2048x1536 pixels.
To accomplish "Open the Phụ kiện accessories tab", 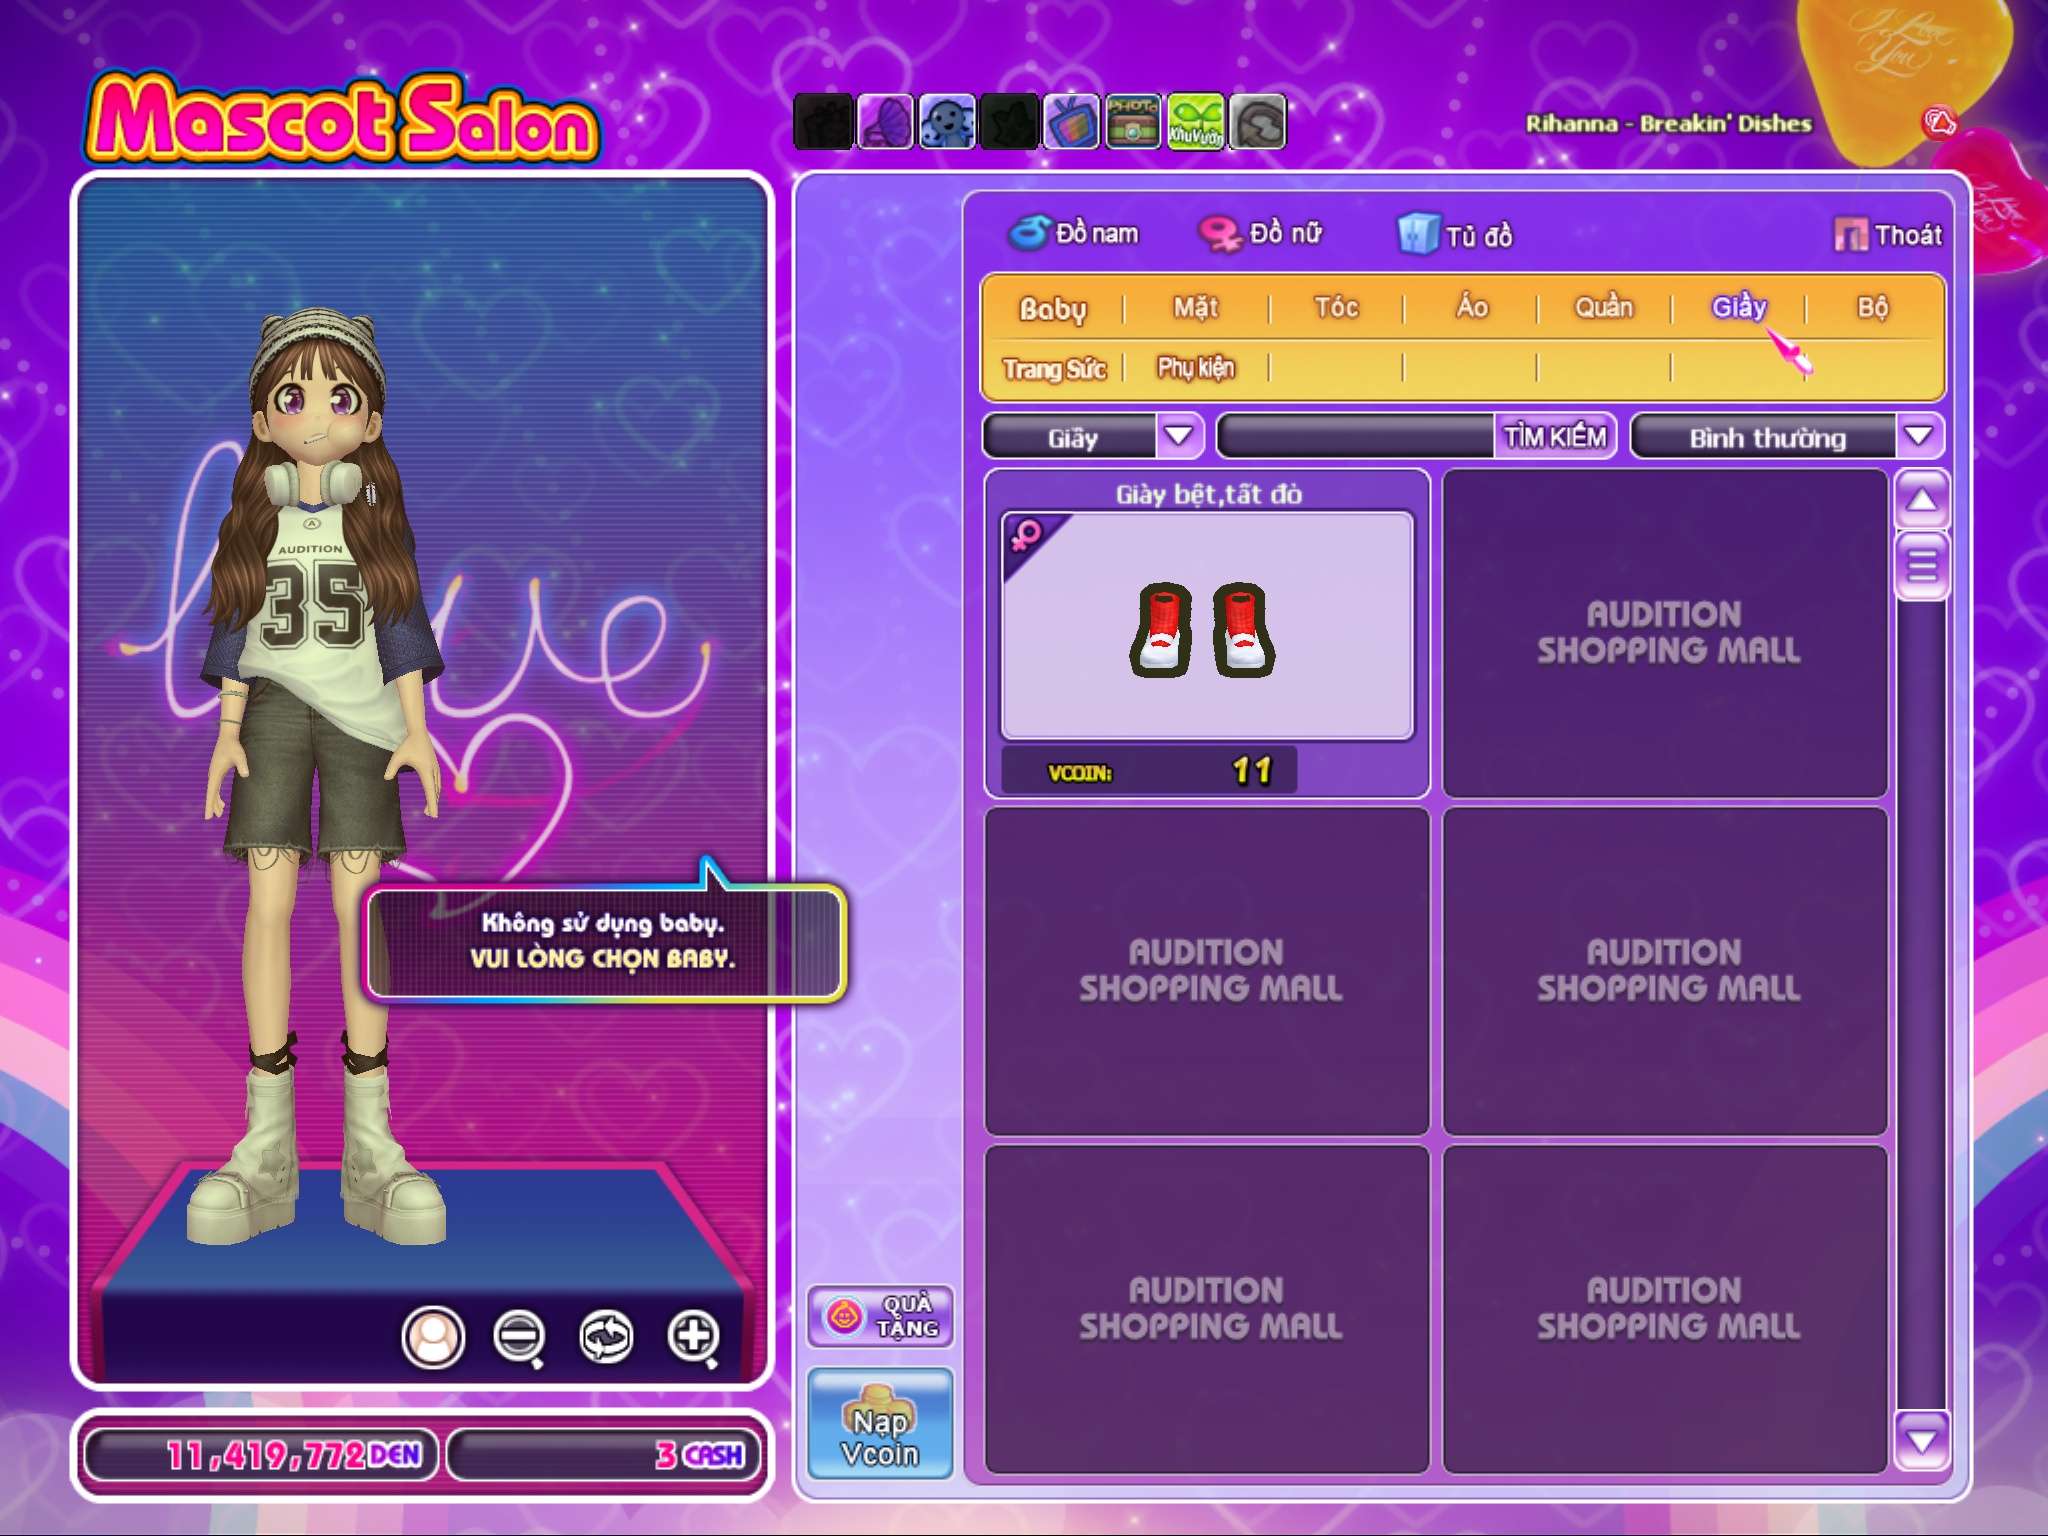I will pyautogui.click(x=1196, y=368).
